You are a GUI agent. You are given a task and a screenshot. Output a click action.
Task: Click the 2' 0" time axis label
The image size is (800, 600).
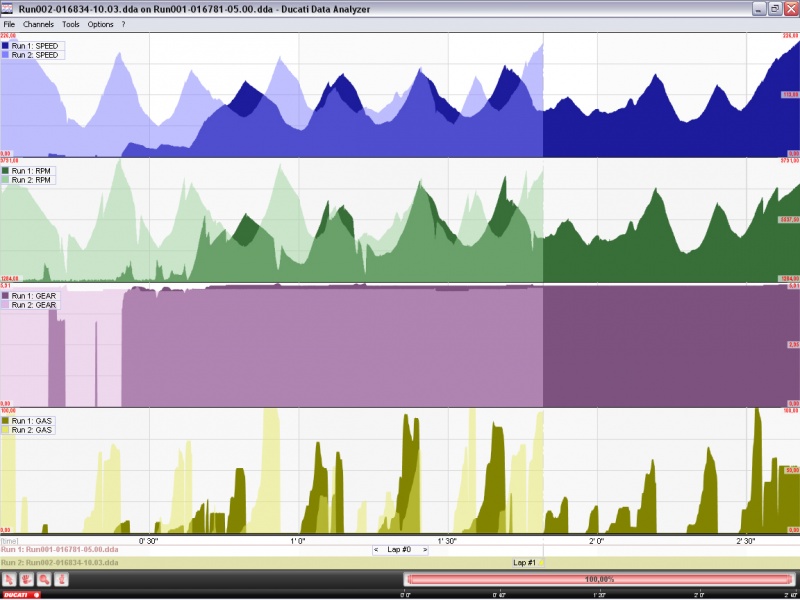point(596,540)
